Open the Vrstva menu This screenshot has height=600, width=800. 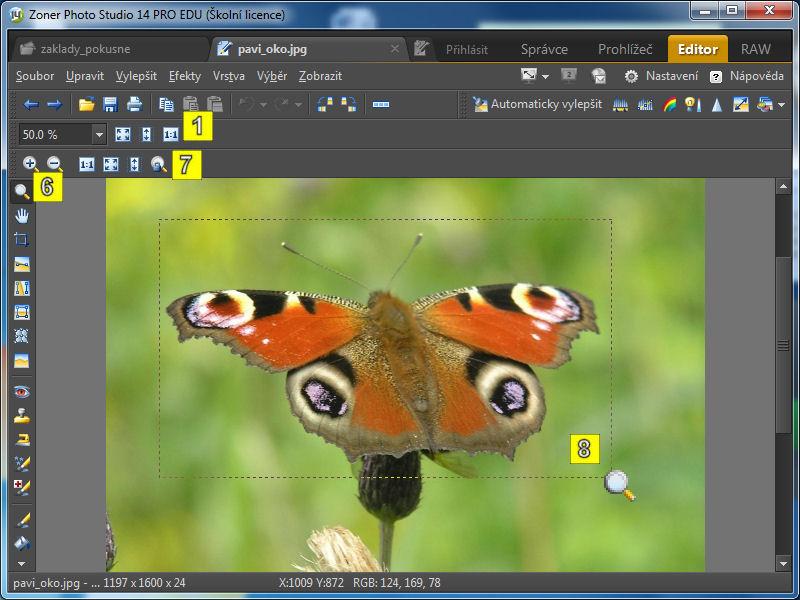229,76
